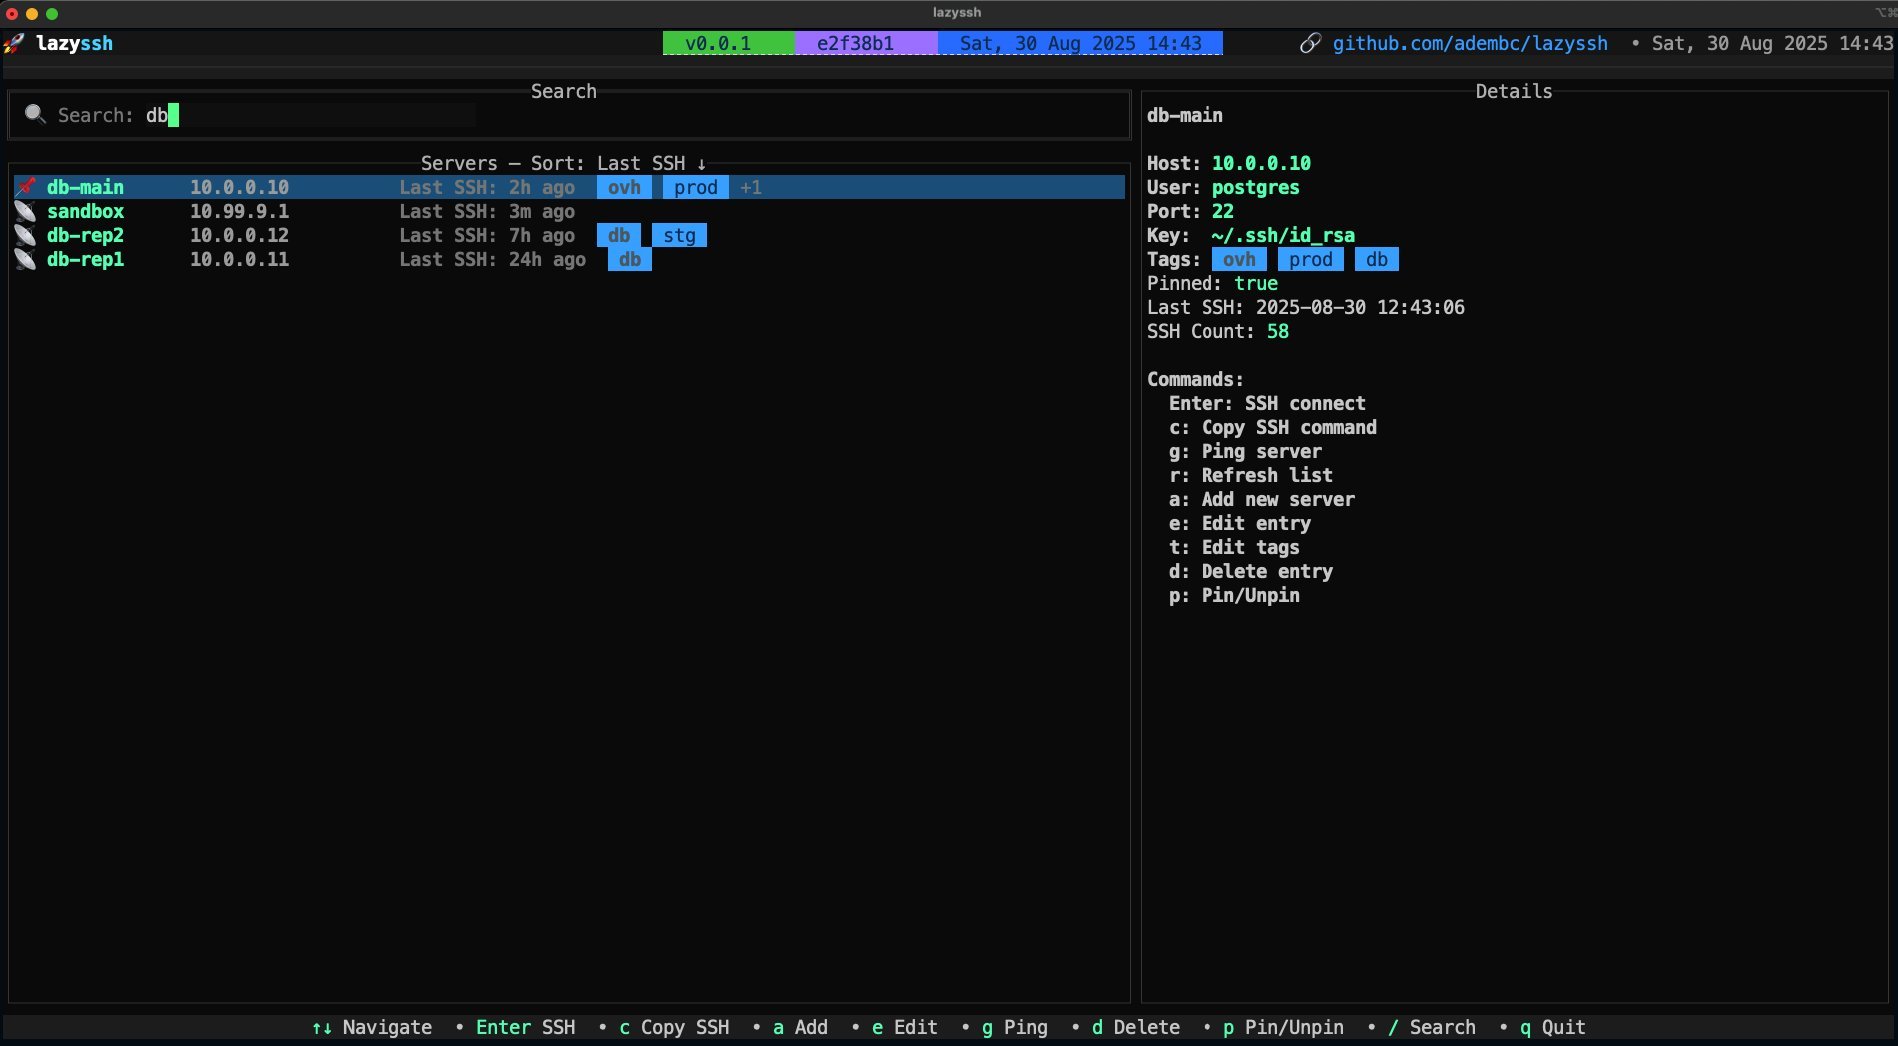1898x1046 pixels.
Task: Click the magnifying glass search icon
Action: pos(35,114)
